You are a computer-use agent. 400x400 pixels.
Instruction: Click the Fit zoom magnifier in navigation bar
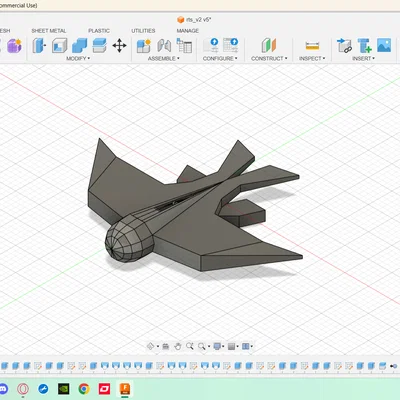(202, 347)
